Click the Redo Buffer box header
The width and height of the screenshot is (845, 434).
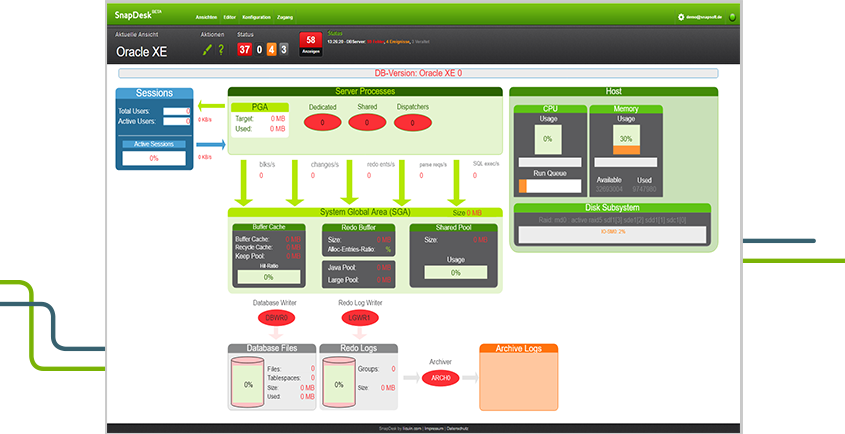(x=358, y=228)
